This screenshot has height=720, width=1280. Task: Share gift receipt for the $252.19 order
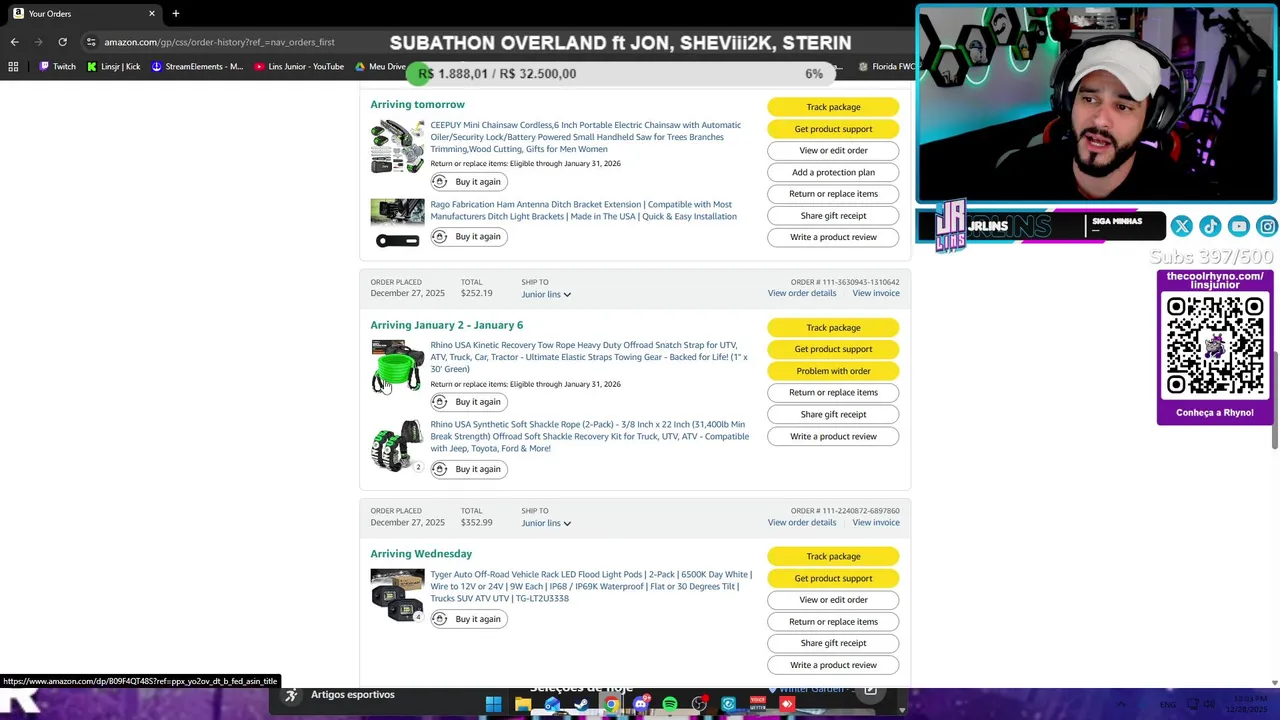click(833, 414)
